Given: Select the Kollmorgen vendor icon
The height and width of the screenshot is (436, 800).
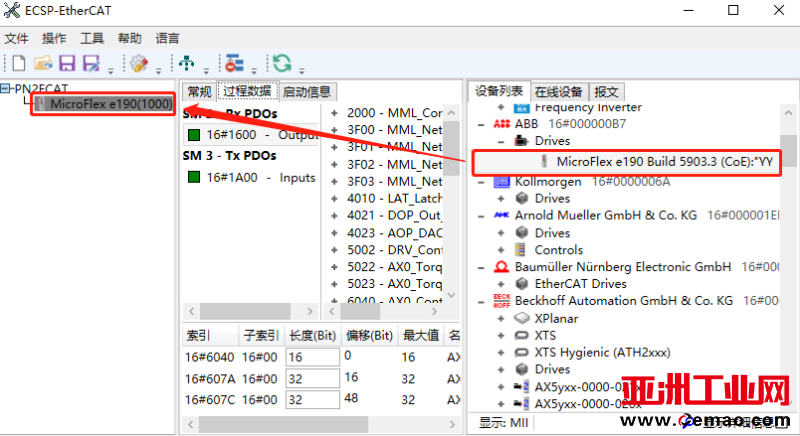Looking at the screenshot, I should [502, 182].
